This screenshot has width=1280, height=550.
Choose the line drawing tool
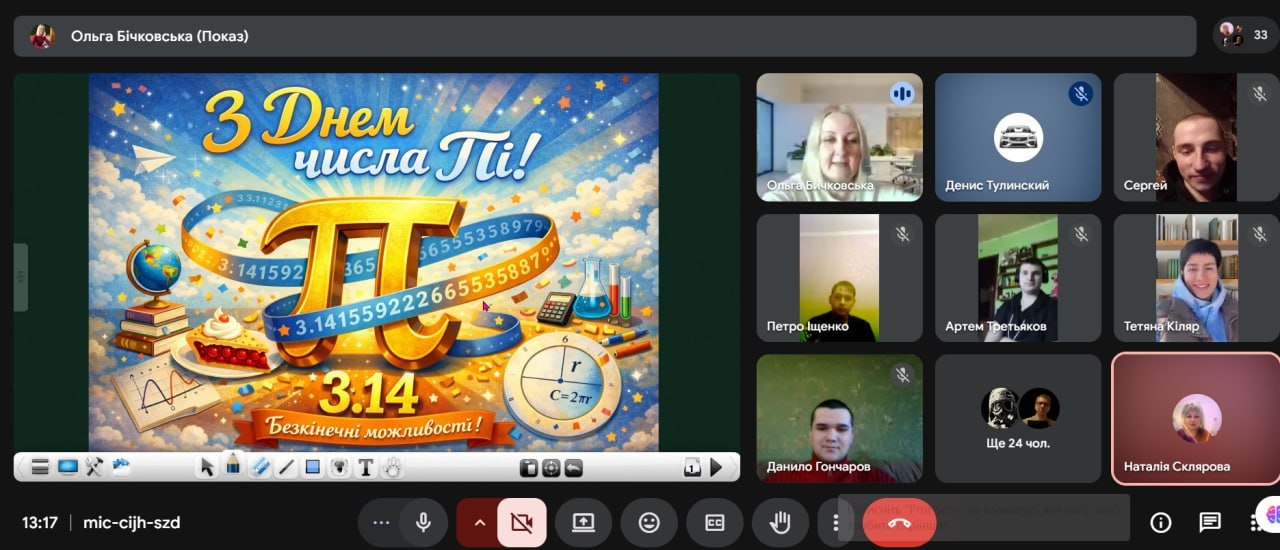[x=286, y=467]
